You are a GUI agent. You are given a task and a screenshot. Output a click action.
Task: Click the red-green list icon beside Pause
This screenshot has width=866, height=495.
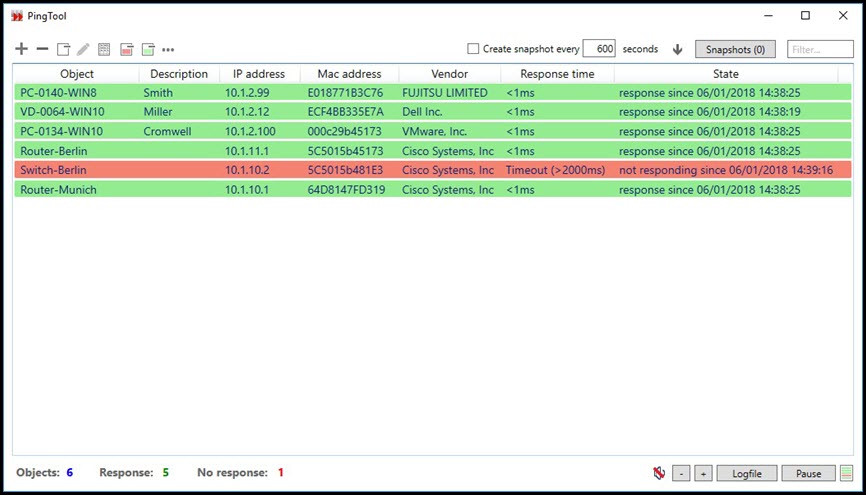(x=846, y=473)
